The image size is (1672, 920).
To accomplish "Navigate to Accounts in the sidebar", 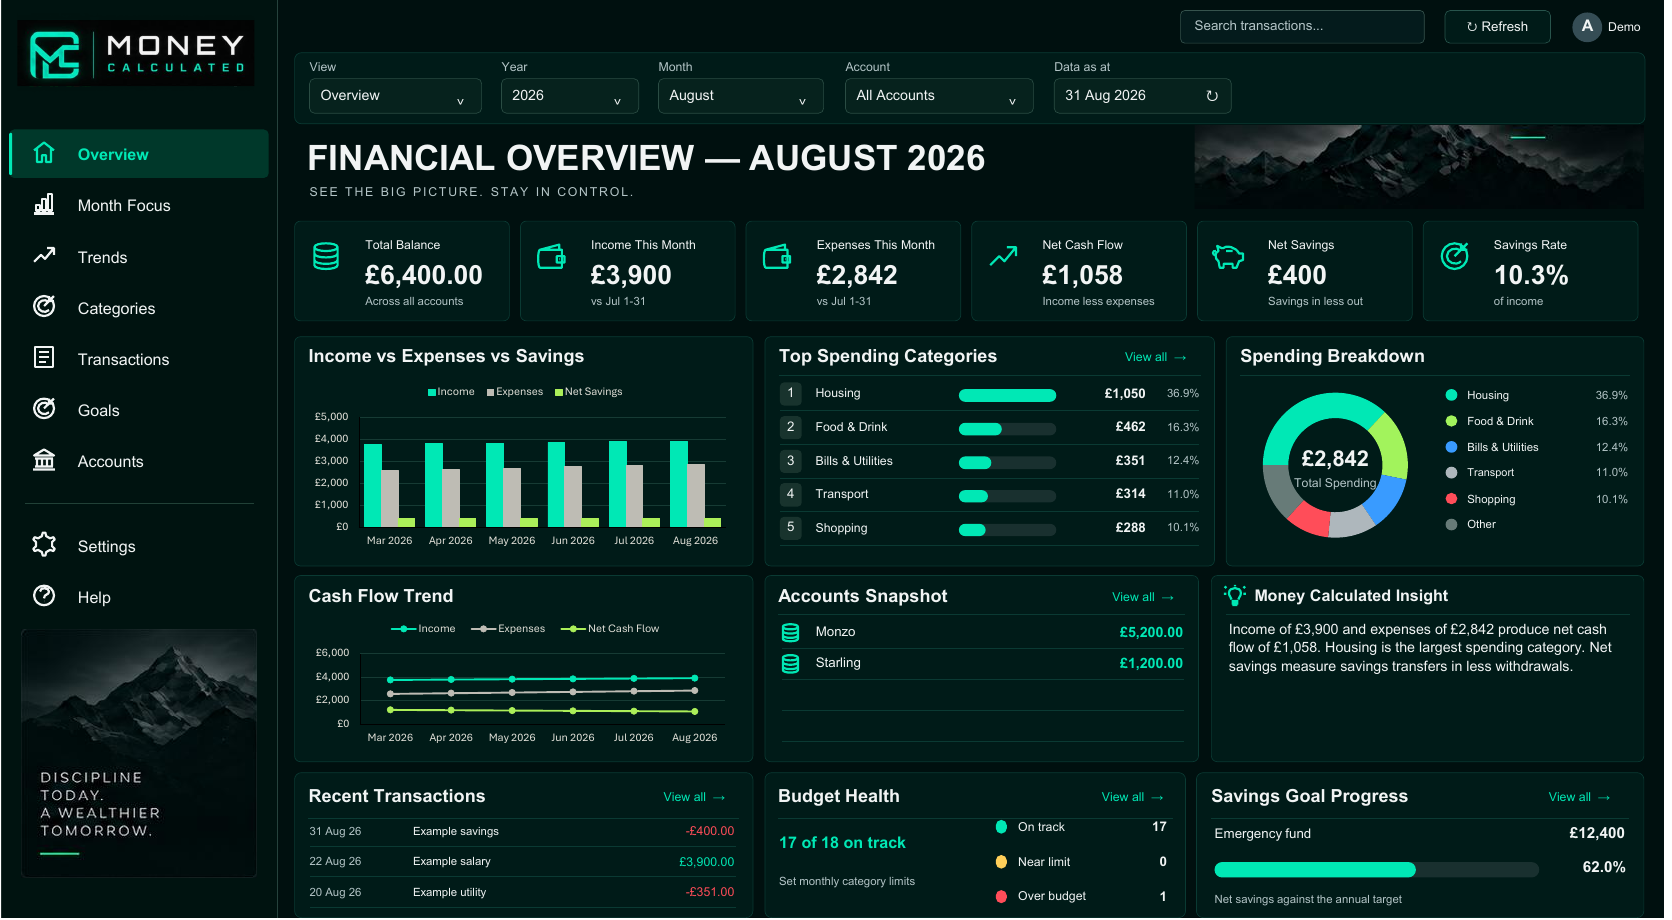I will coord(139,461).
